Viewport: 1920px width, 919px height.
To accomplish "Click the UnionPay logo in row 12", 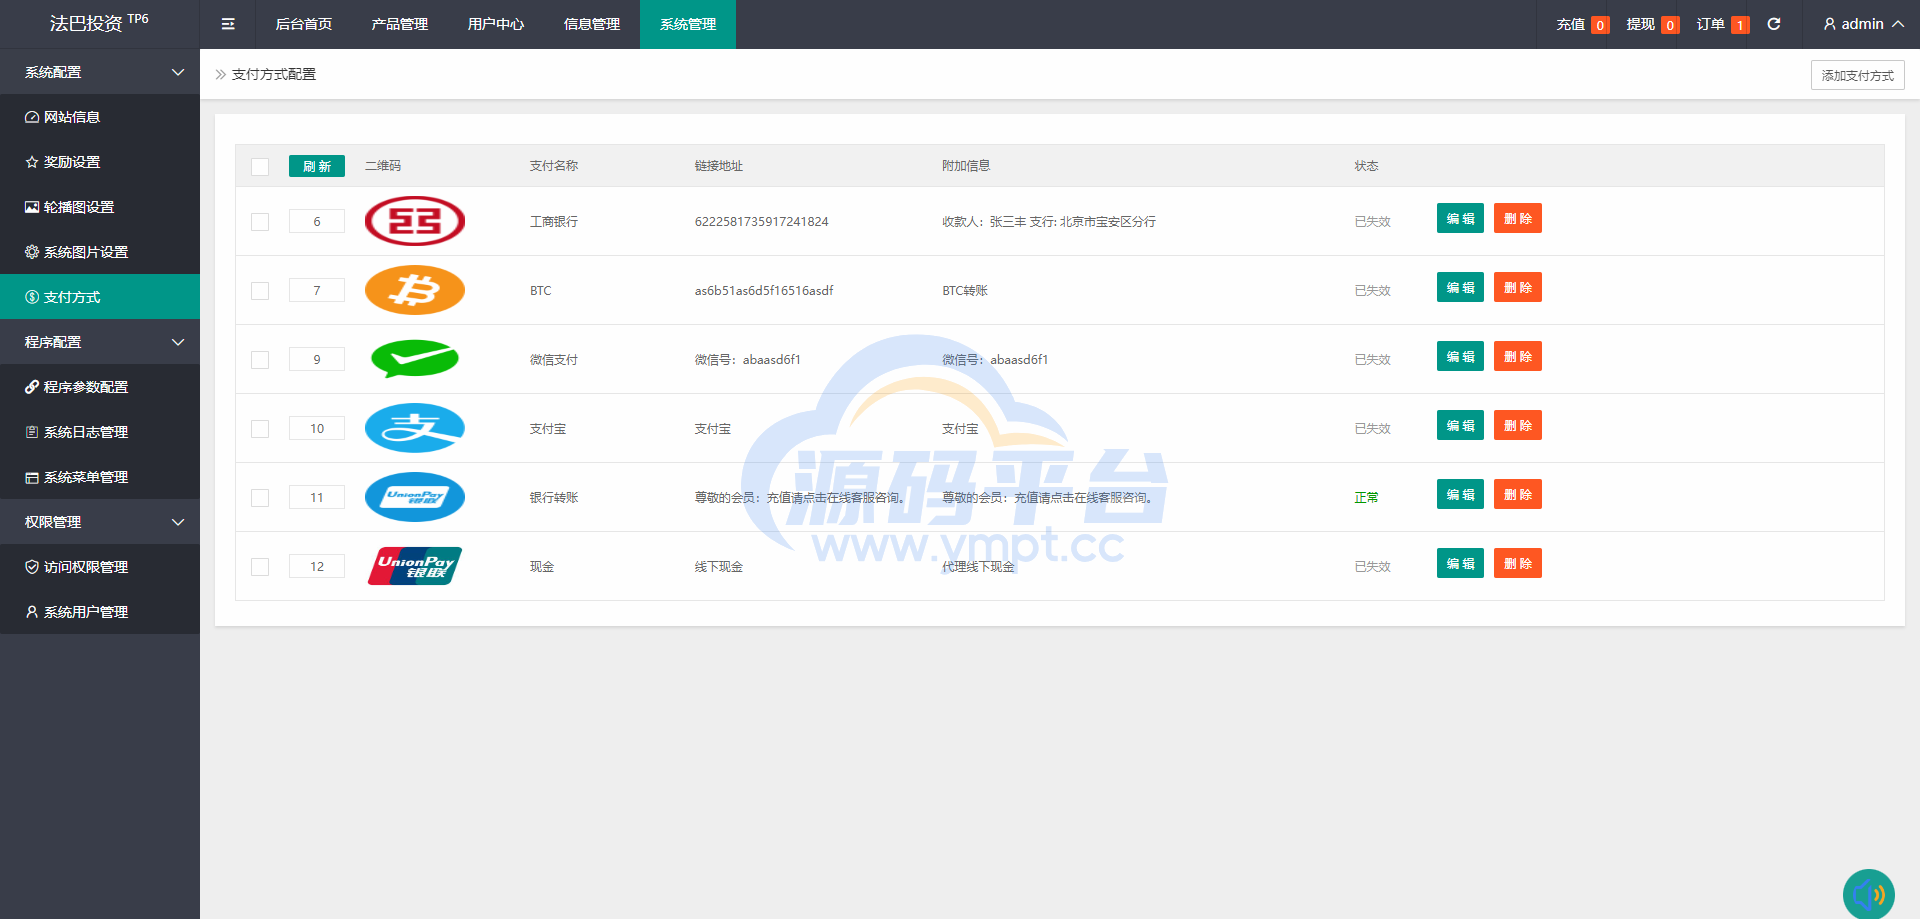I will point(415,566).
